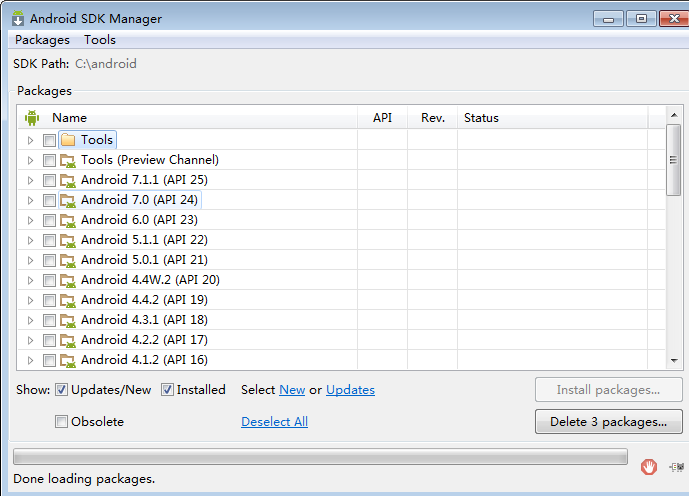Minimize the Android SDK Manager window
This screenshot has width=689, height=496.
tap(608, 18)
